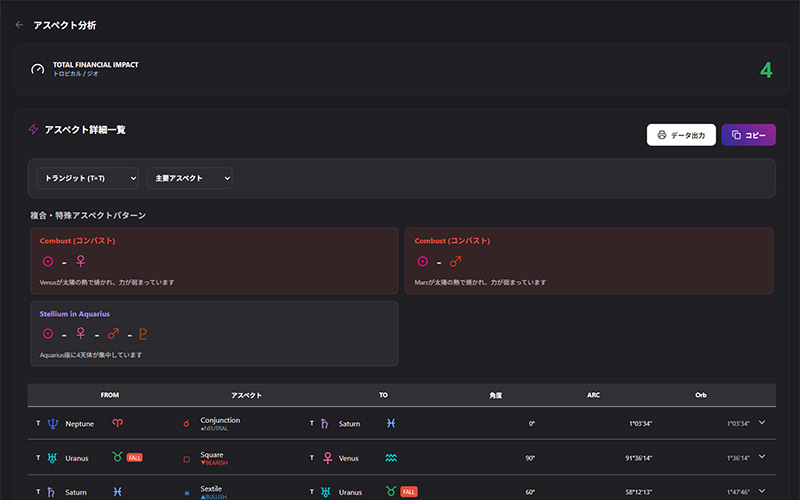Screen dimensions: 800x500
Task: Click the データ出力 export button
Action: point(681,135)
